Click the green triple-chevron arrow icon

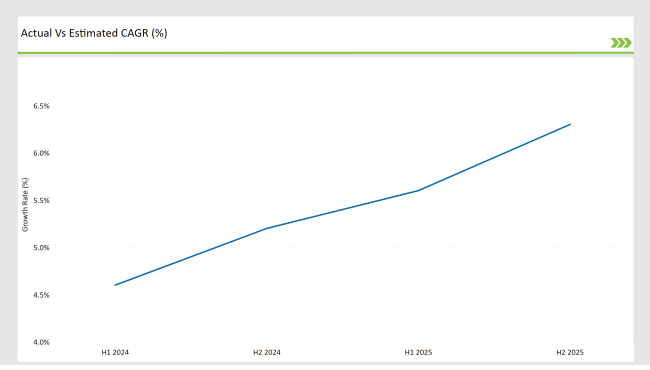click(621, 43)
